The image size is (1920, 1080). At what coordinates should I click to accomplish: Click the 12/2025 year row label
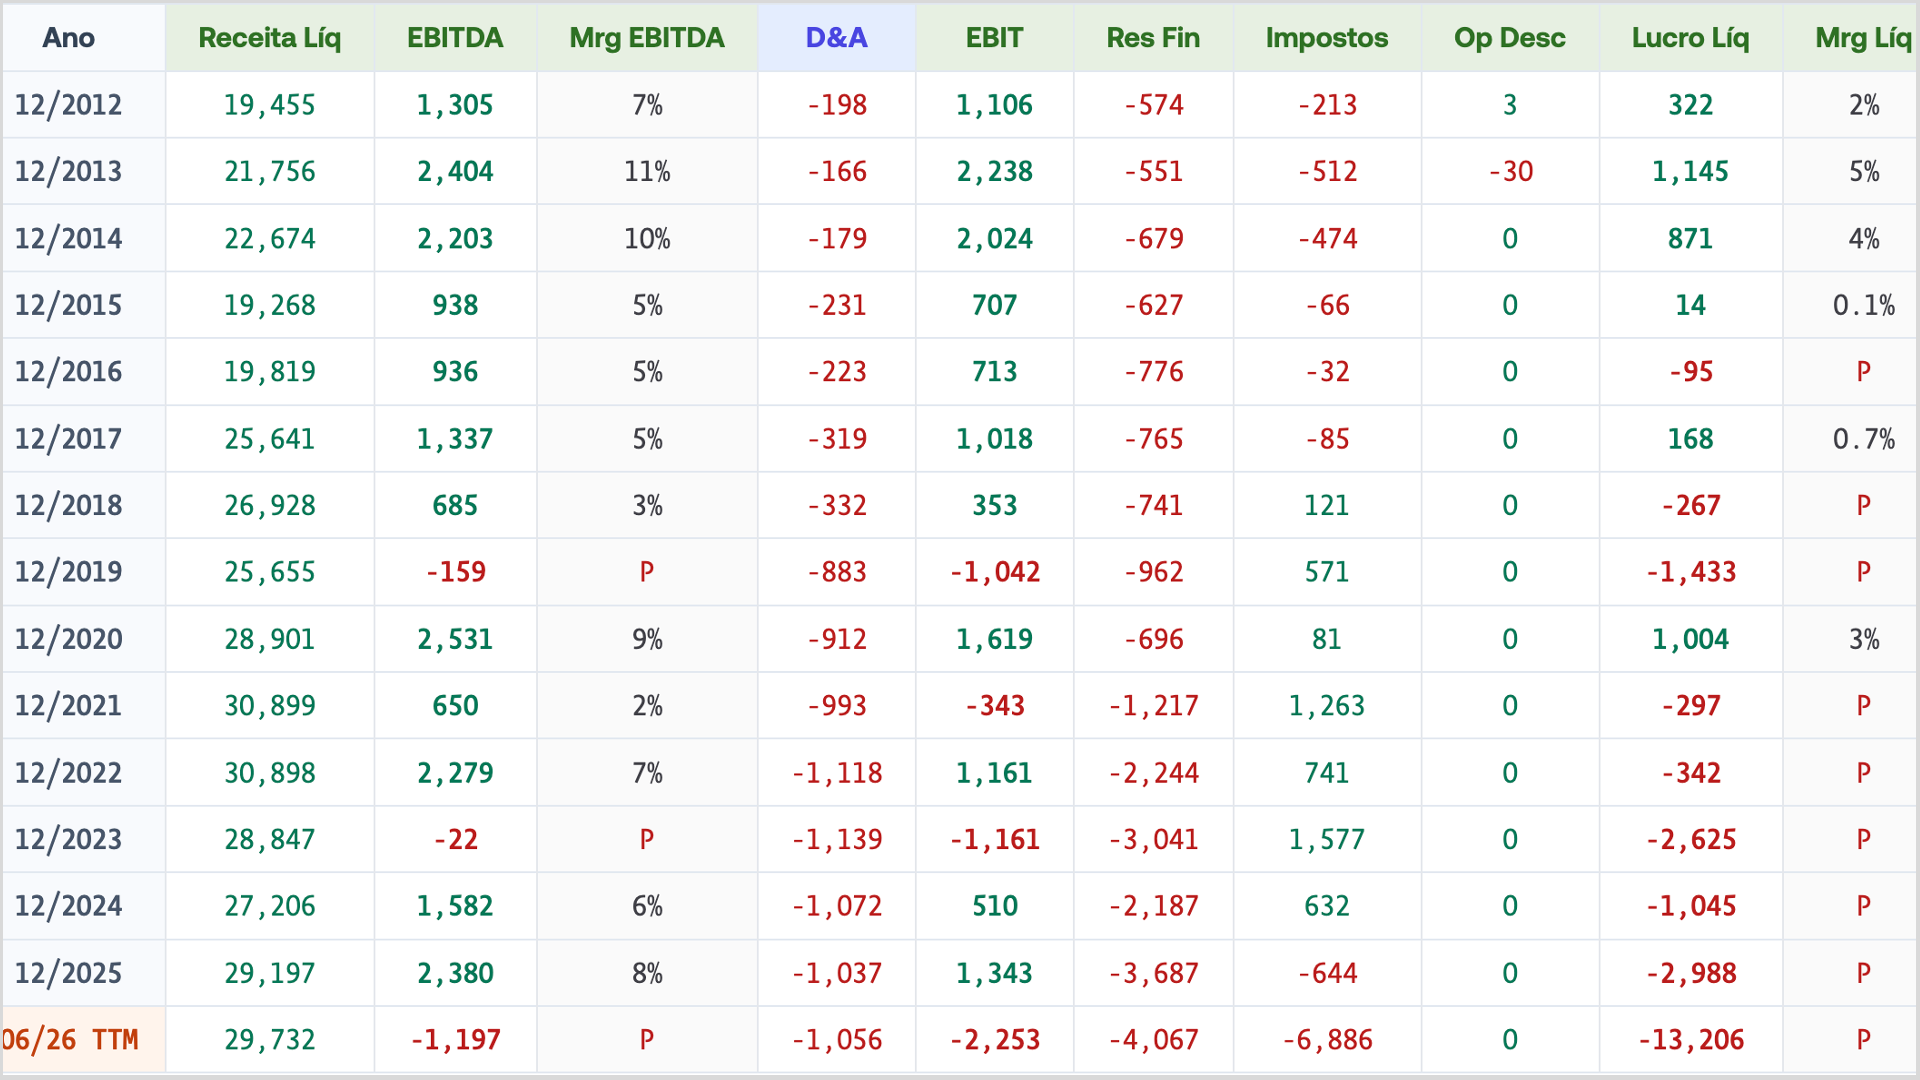click(68, 973)
